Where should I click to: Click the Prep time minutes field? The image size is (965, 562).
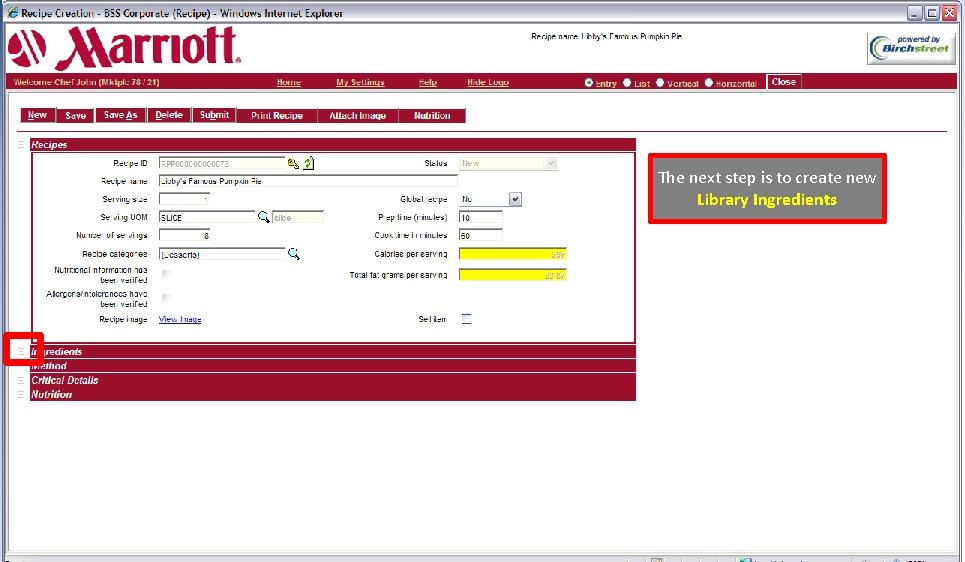tap(481, 217)
